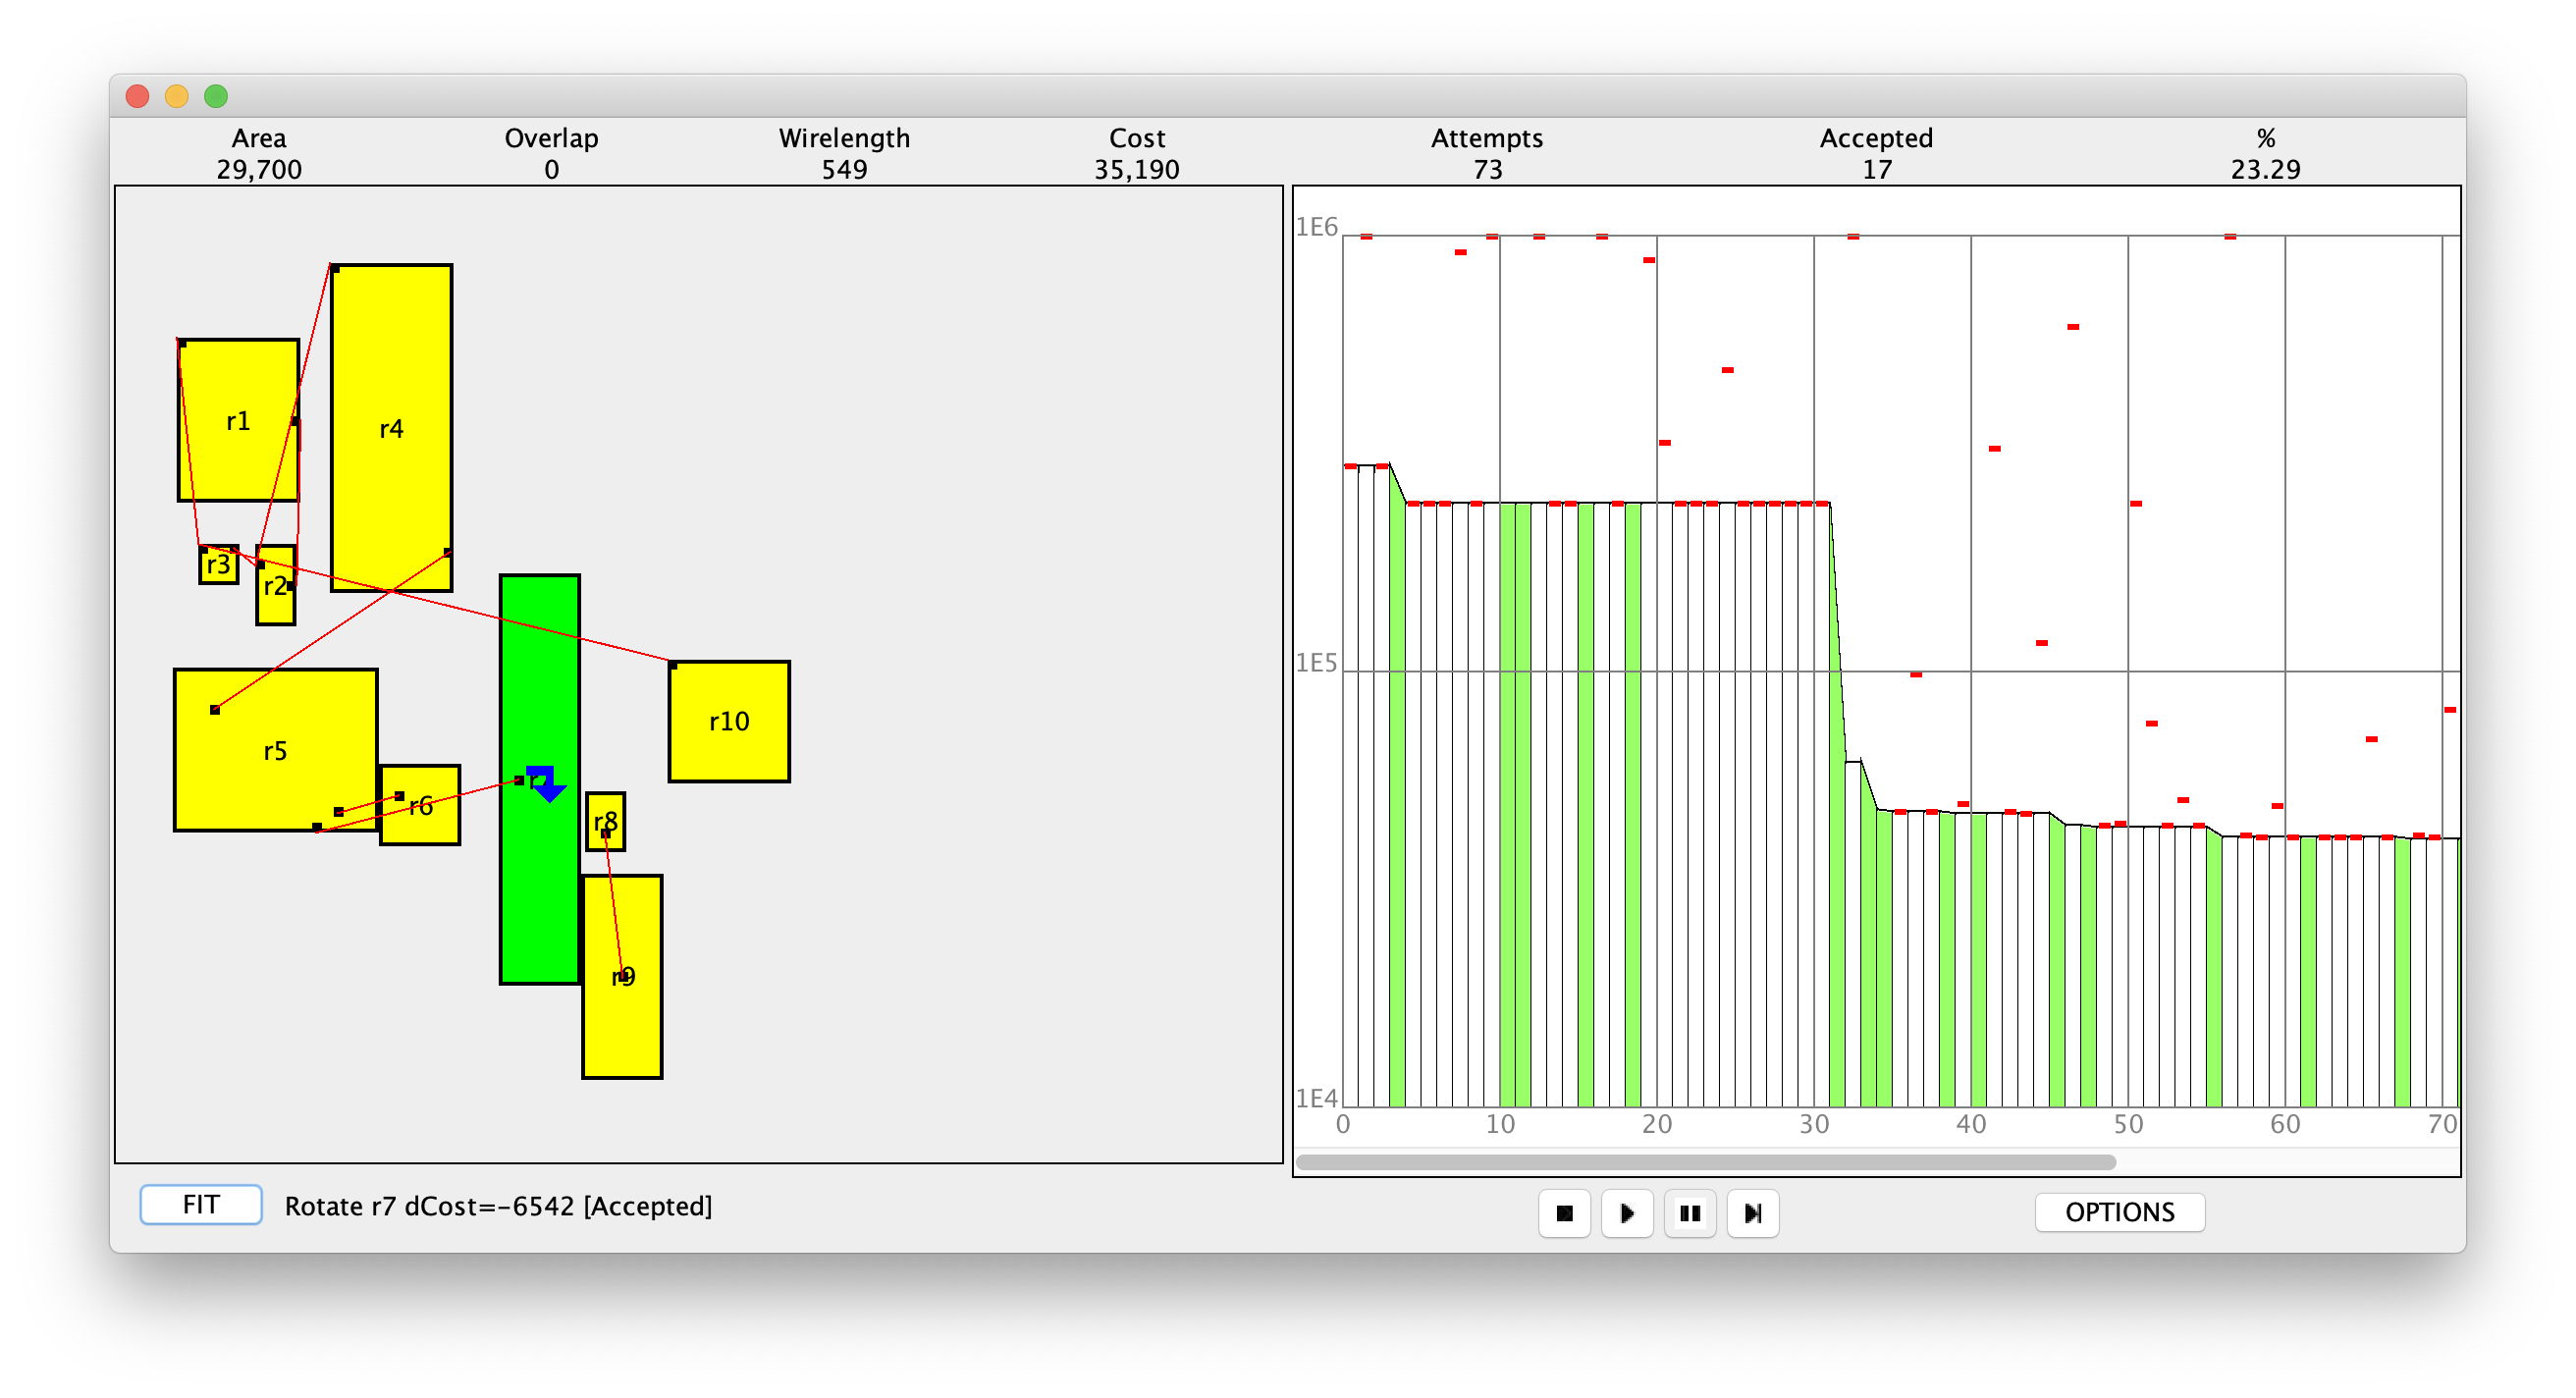This screenshot has width=2576, height=1398.
Task: Click the Overlap value 0
Action: click(552, 169)
